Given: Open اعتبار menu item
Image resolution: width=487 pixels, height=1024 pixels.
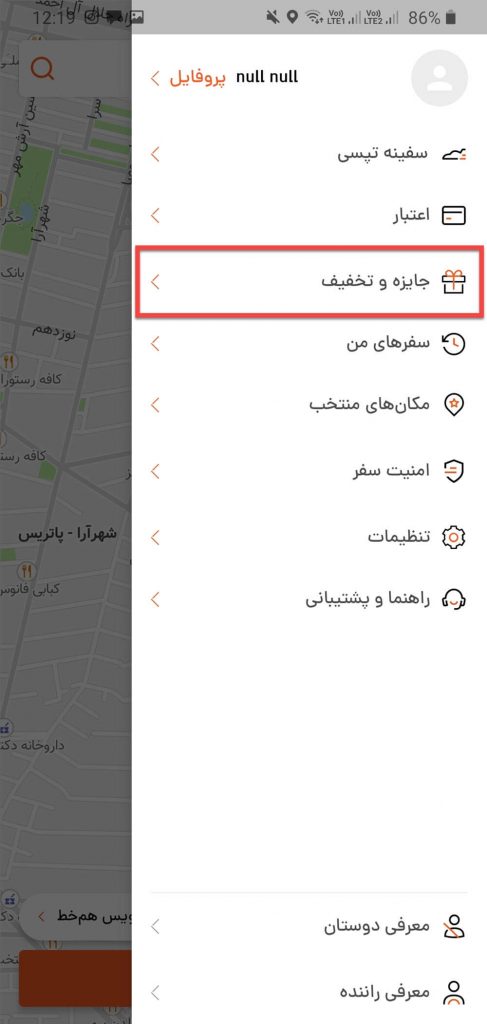Looking at the screenshot, I should click(x=309, y=216).
